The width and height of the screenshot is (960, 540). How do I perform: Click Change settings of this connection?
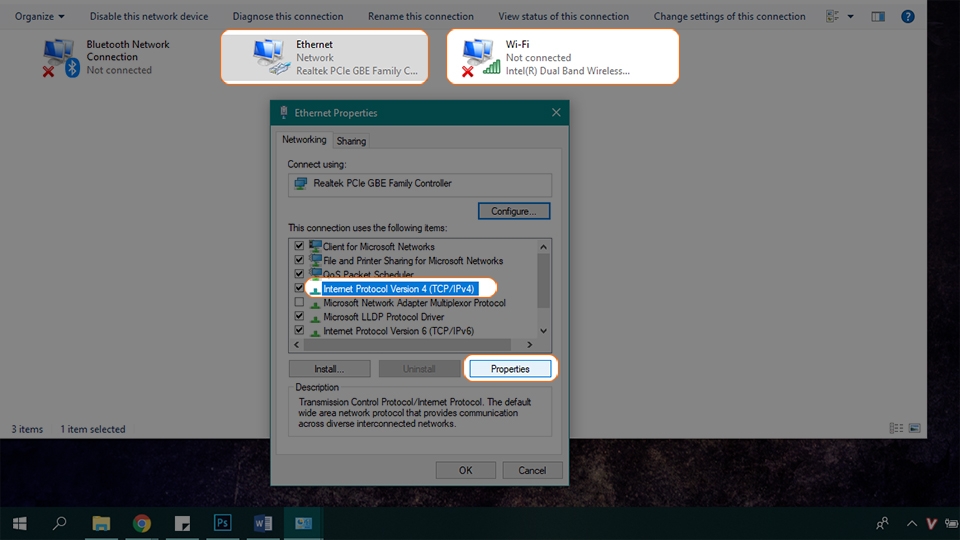coord(729,17)
